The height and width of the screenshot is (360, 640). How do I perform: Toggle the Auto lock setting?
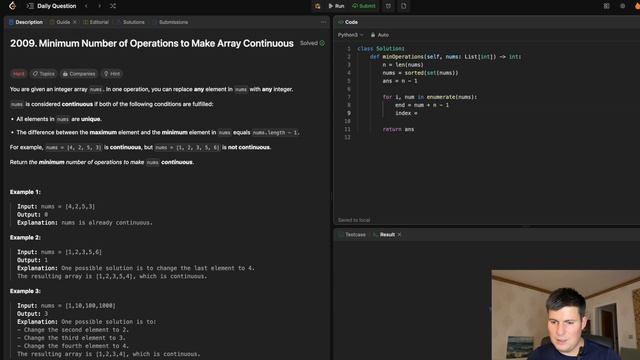tap(380, 35)
